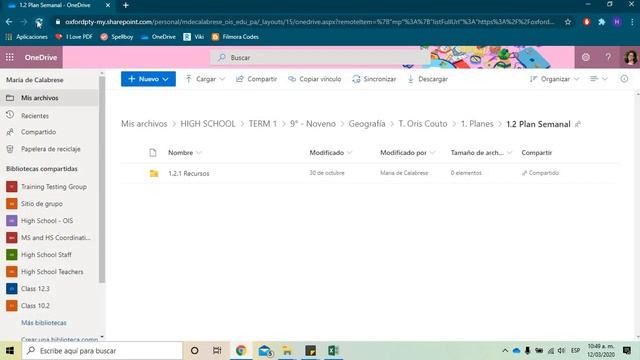Open the details info pane icon

624,79
